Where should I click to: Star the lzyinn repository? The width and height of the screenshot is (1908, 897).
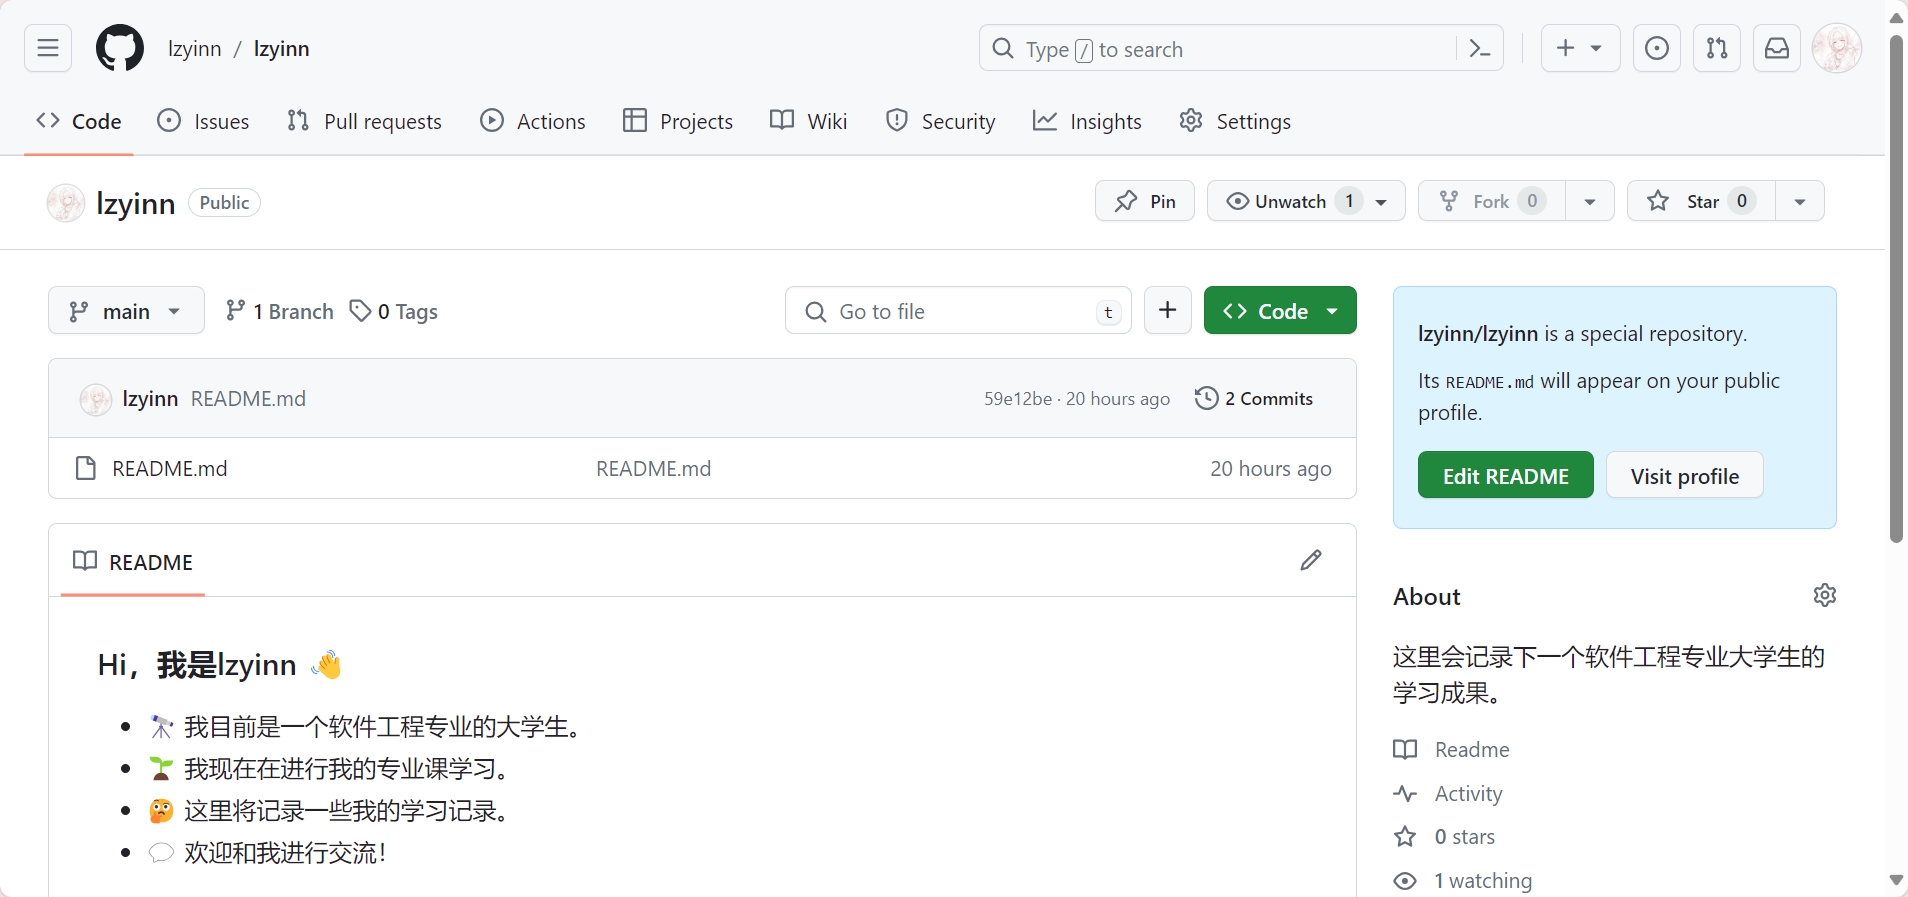(1701, 201)
